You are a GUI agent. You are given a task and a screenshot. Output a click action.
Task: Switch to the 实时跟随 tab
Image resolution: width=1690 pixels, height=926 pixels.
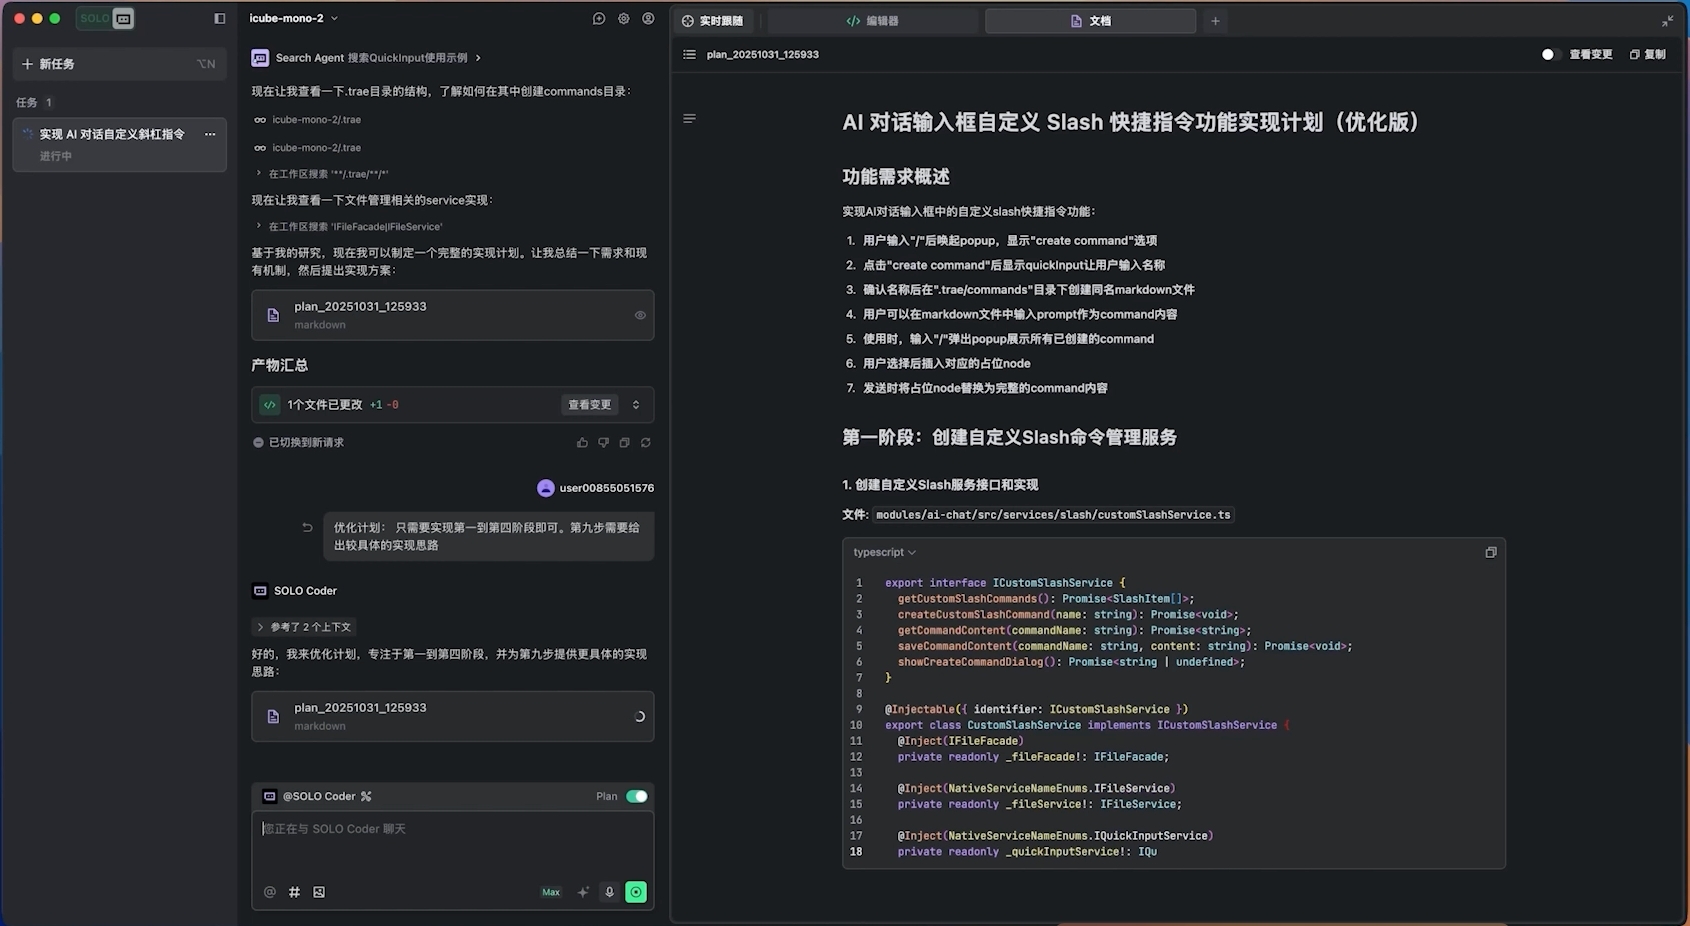(x=712, y=21)
